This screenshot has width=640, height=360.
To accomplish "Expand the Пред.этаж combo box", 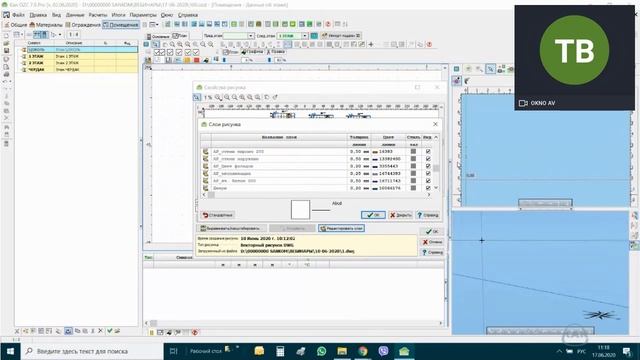I will pos(251,36).
